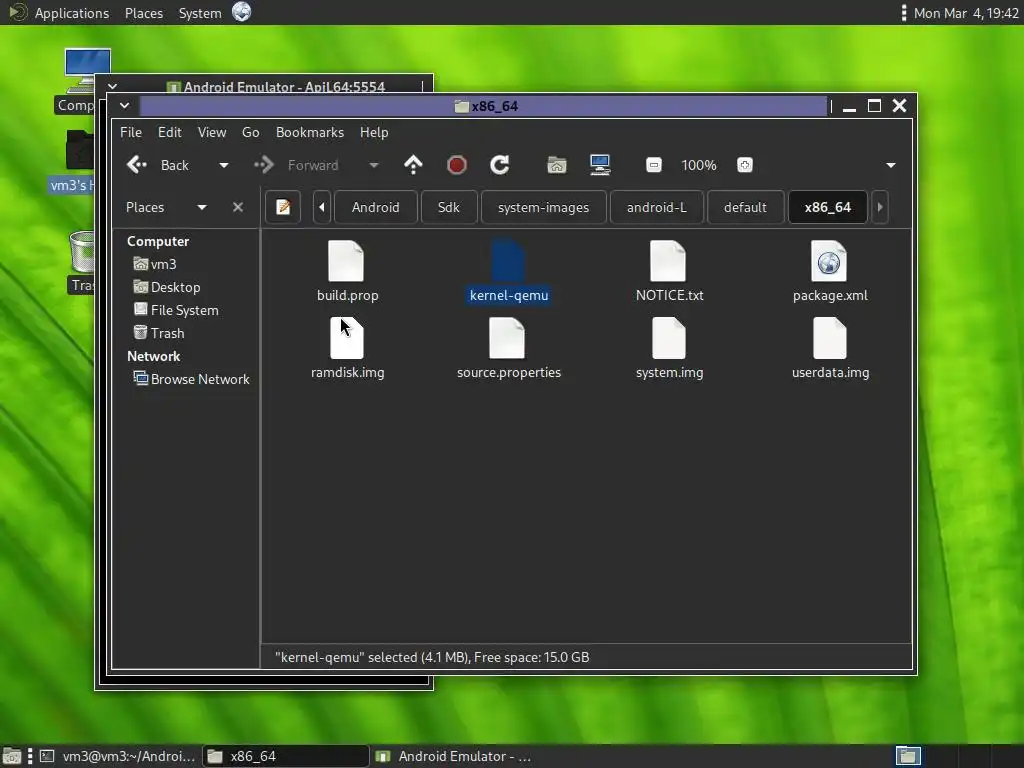The width and height of the screenshot is (1024, 768).
Task: Open the File menu
Action: 131,132
